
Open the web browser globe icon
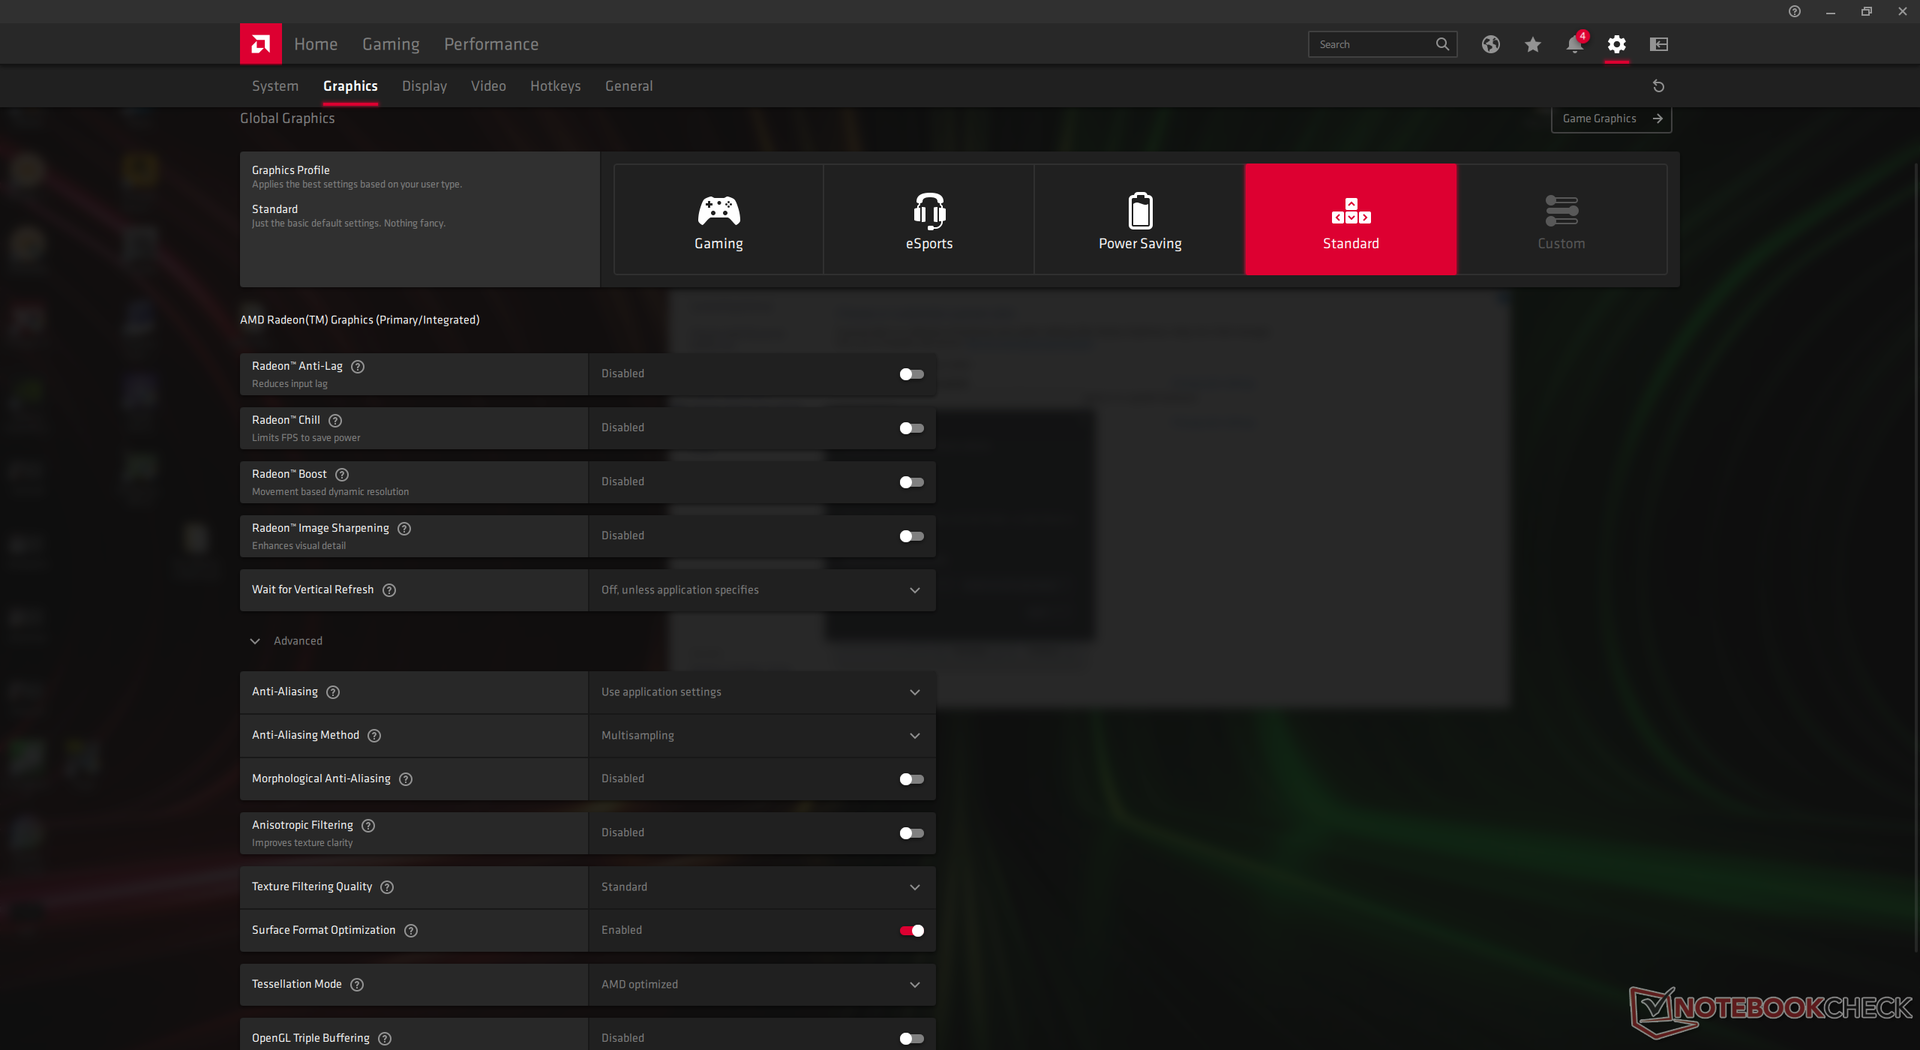pos(1491,44)
